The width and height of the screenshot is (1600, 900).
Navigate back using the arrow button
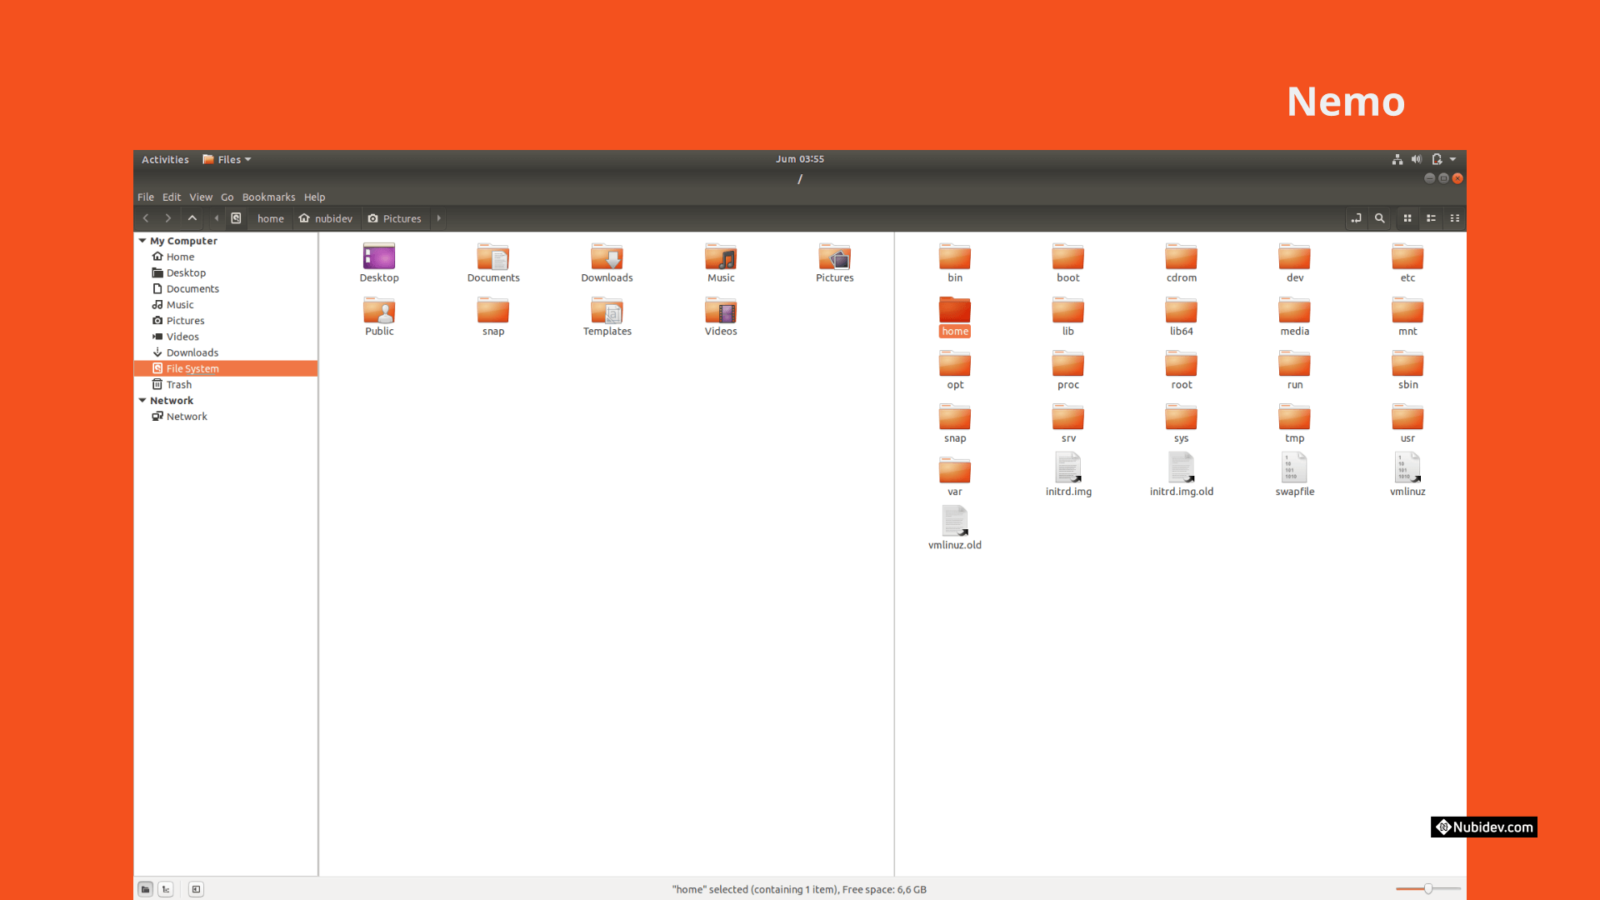click(x=145, y=218)
